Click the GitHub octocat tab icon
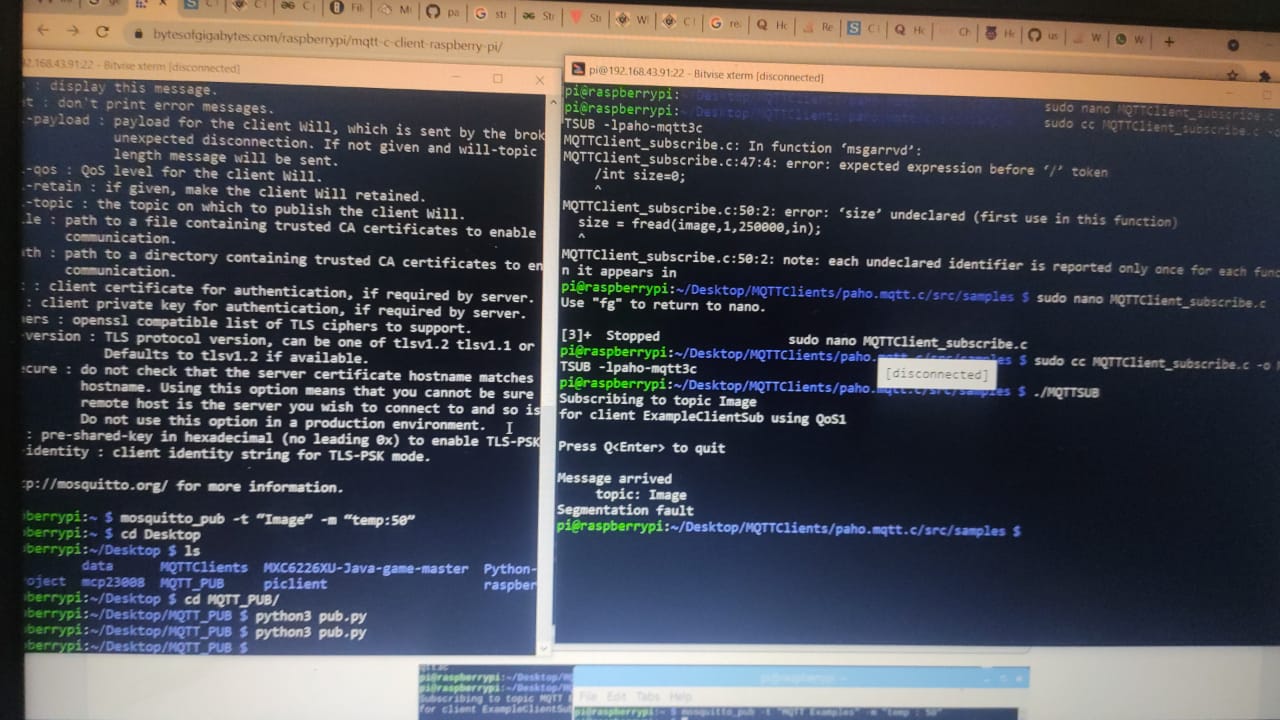The image size is (1280, 720). [x=433, y=10]
